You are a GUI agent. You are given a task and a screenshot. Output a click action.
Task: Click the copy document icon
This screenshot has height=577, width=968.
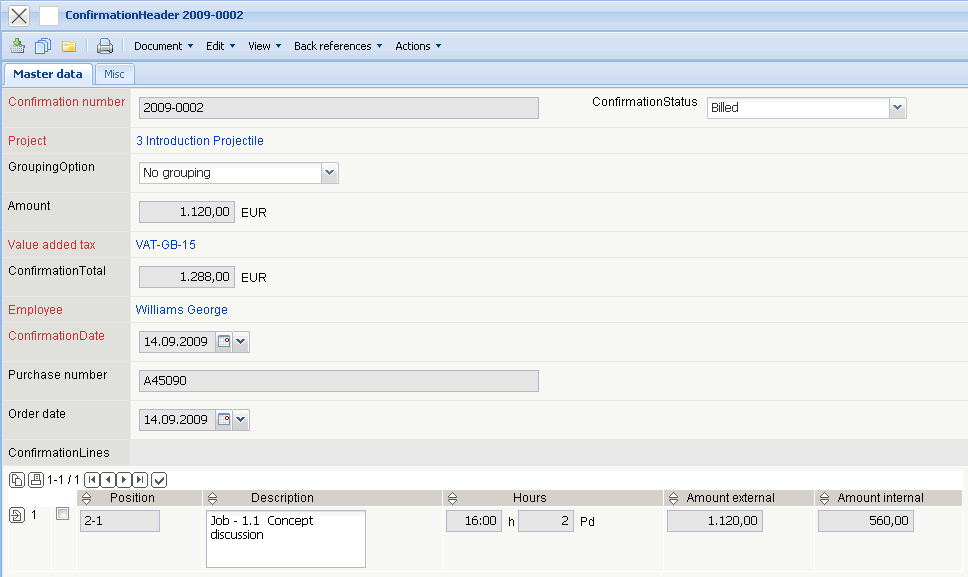tap(43, 46)
